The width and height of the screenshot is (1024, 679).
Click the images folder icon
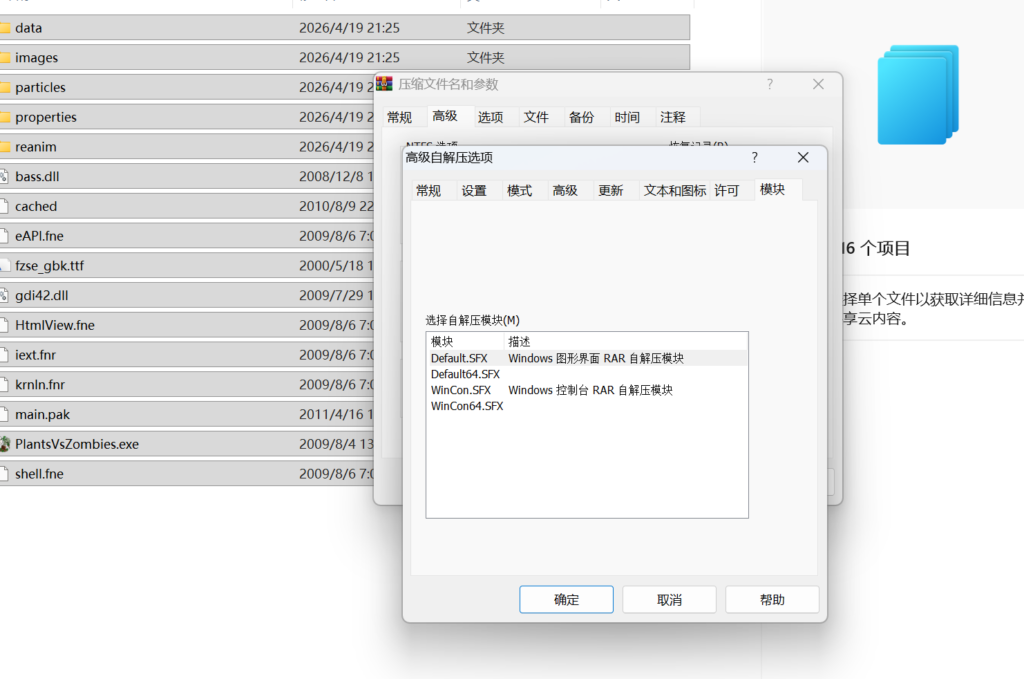tap(4, 58)
